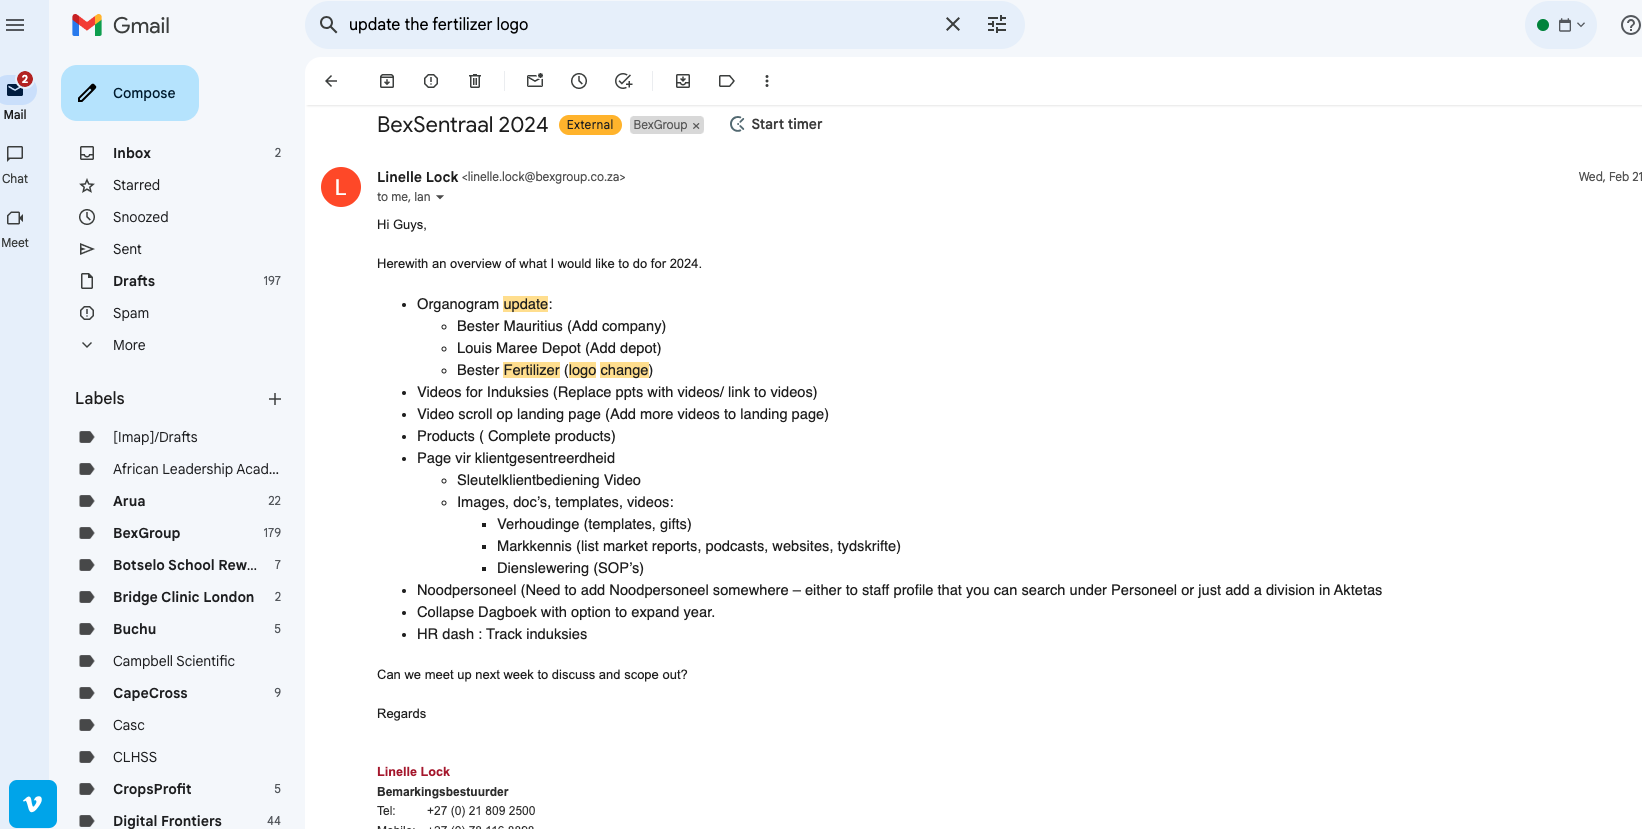Viewport: 1642px width, 829px height.
Task: Start the timer for this email
Action: [776, 124]
